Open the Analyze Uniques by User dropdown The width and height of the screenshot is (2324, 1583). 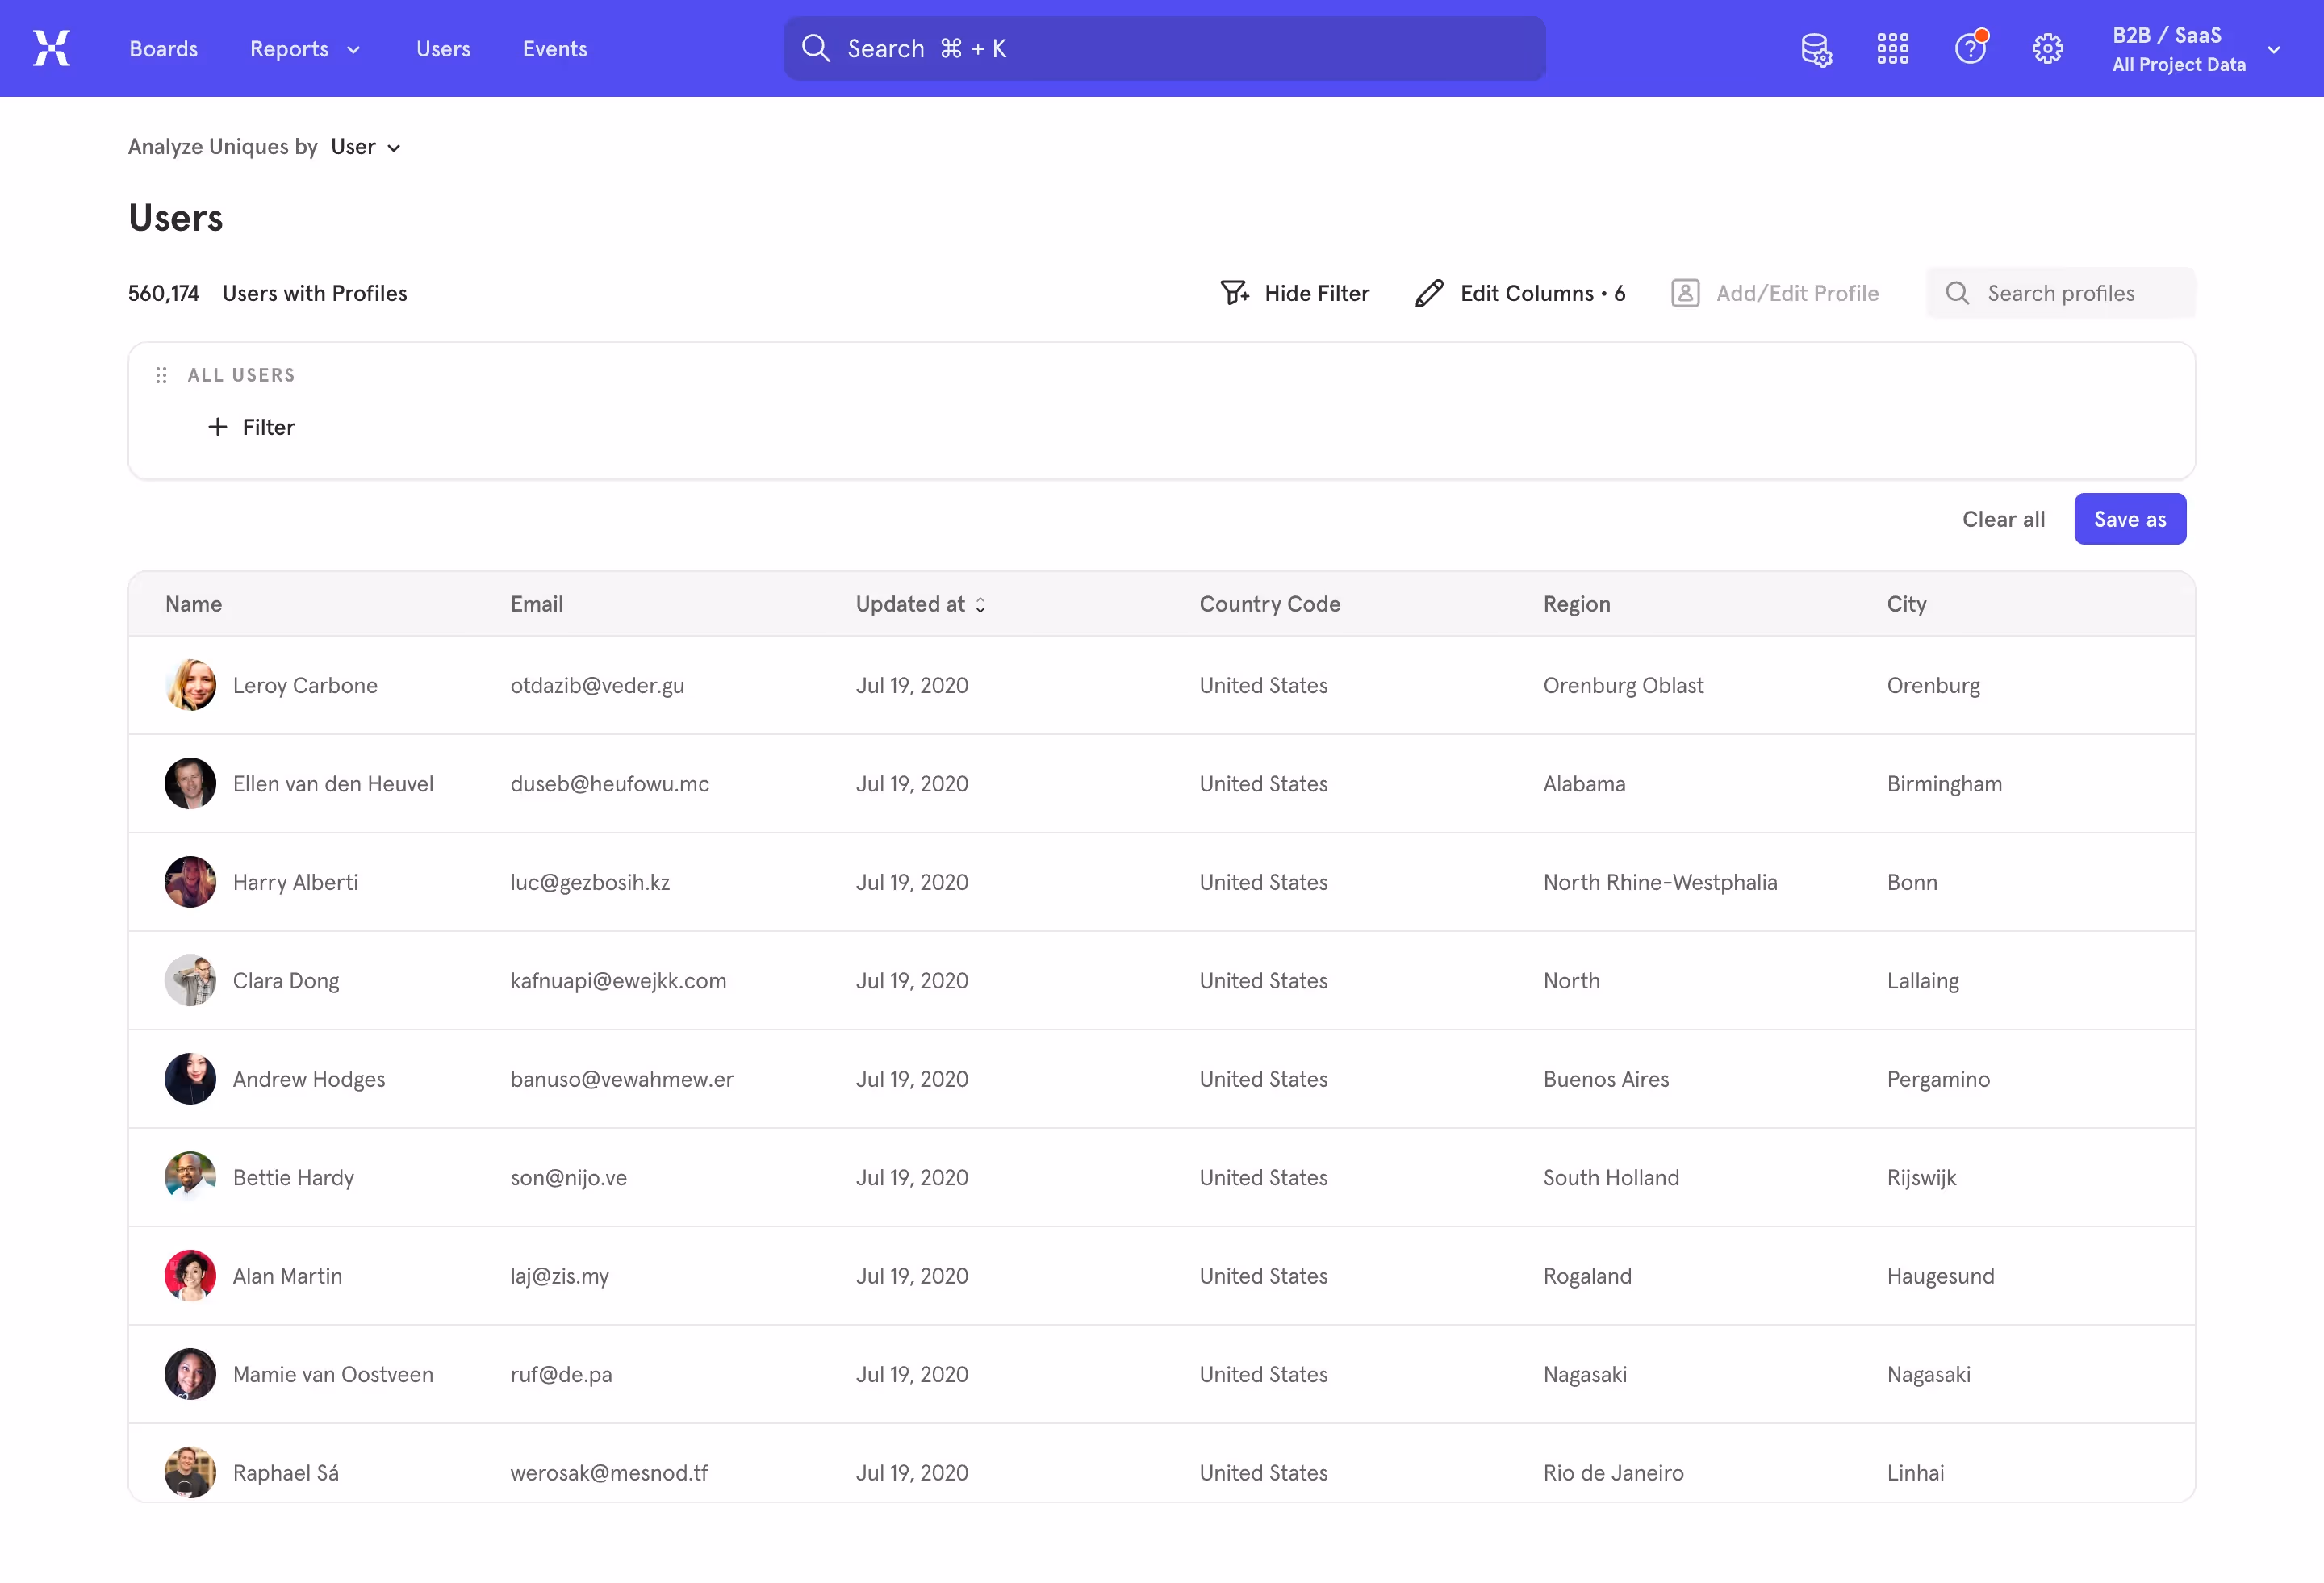tap(364, 147)
